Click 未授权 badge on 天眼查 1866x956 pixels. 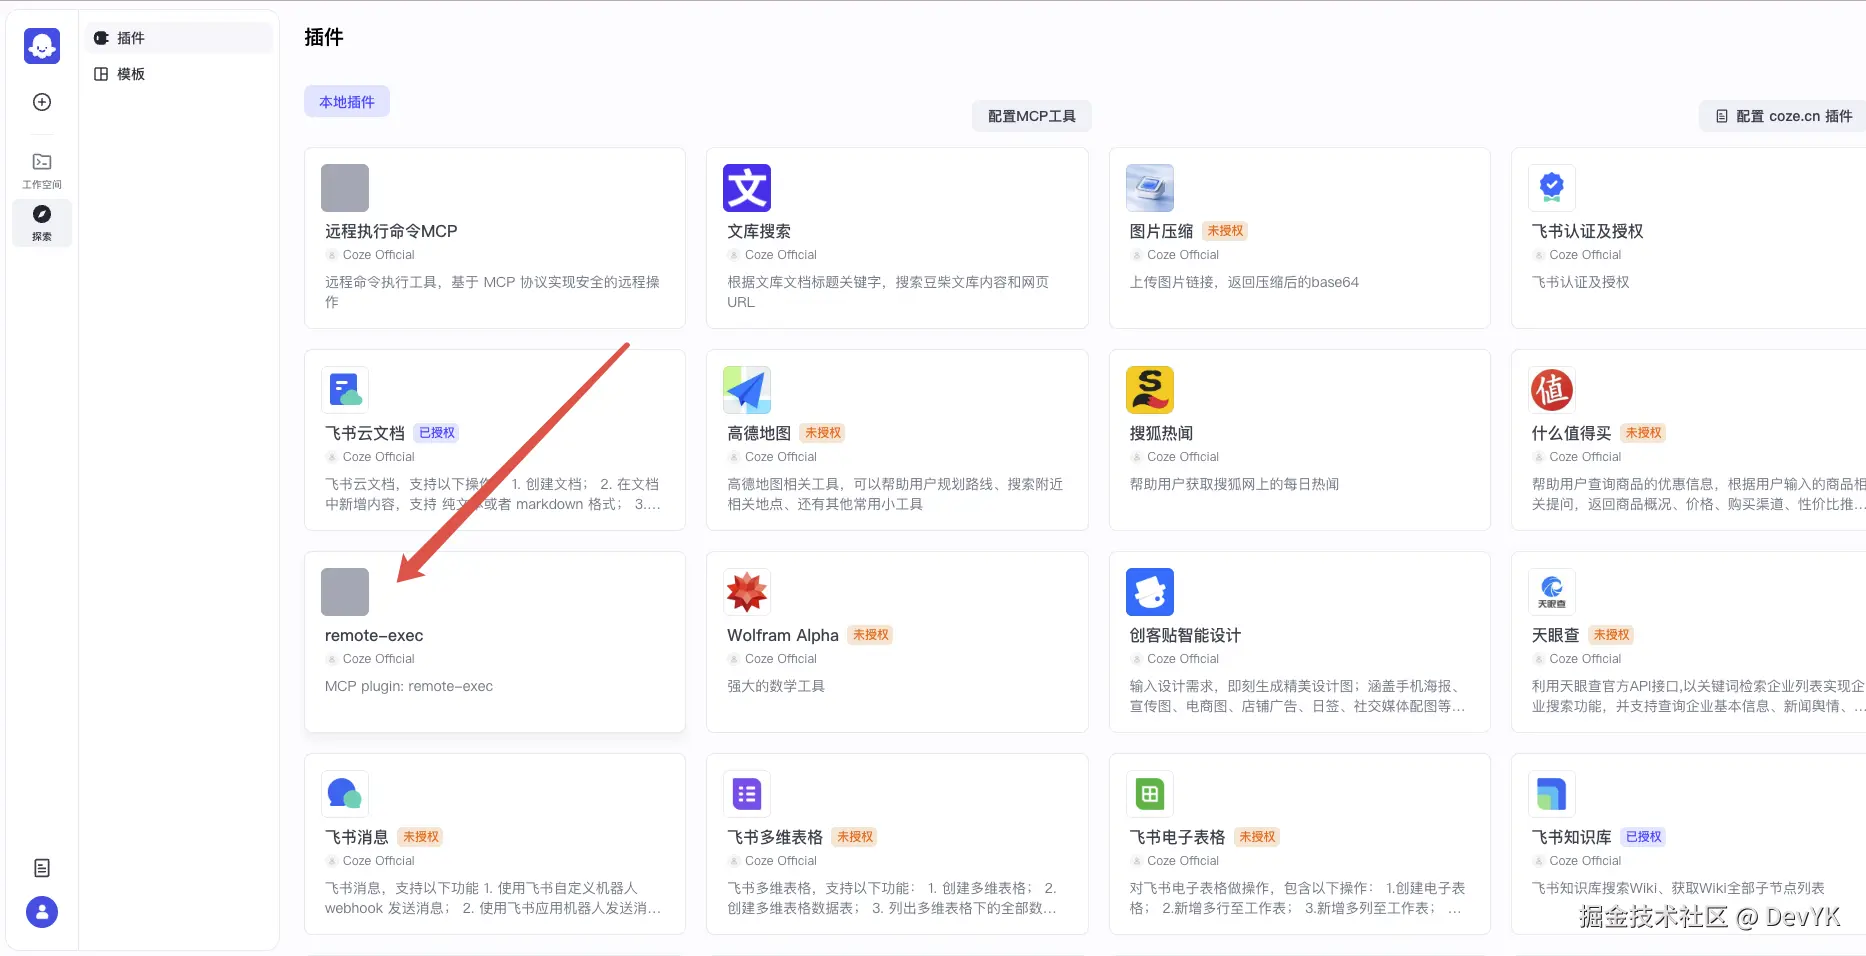pos(1611,635)
